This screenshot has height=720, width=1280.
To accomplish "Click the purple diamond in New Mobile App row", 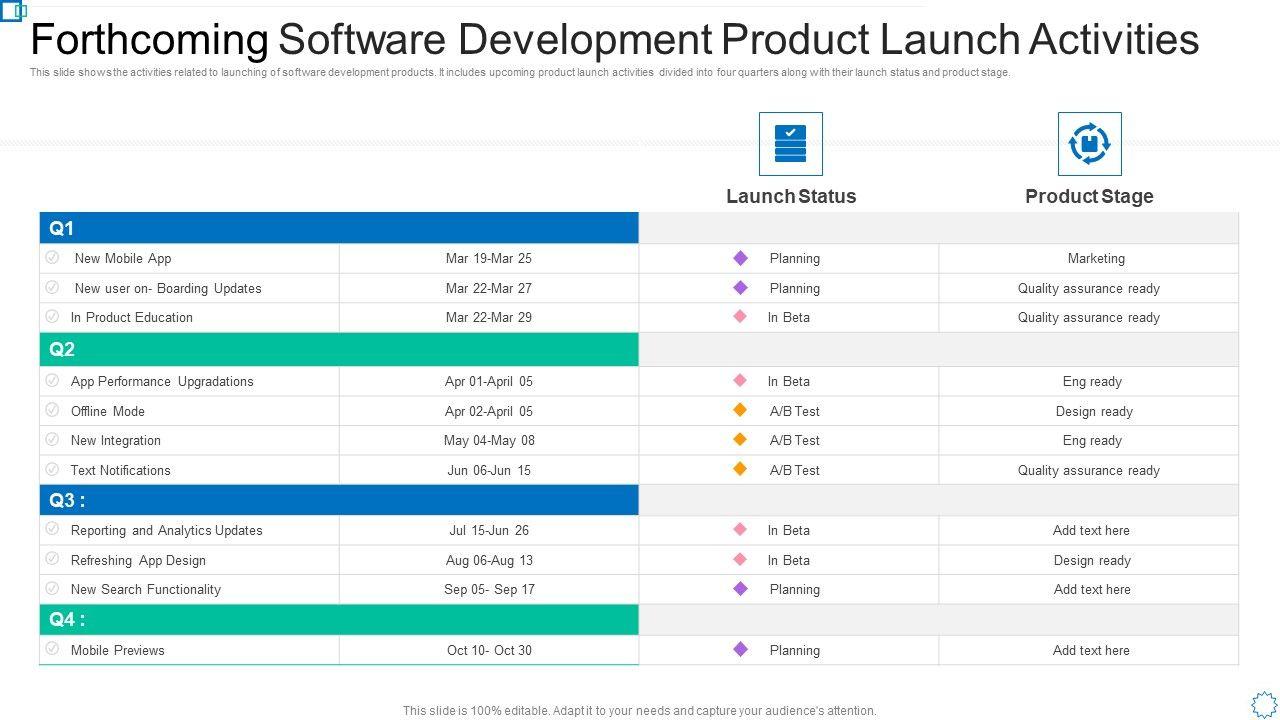I will click(x=740, y=258).
